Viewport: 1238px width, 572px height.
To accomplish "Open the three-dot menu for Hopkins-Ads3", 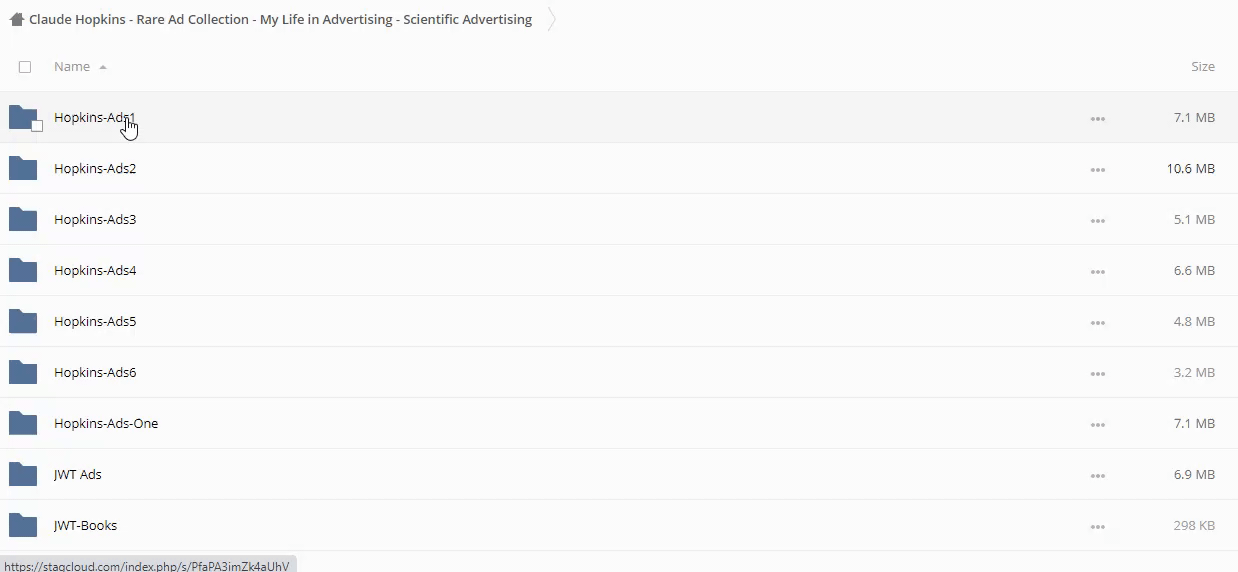I will click(x=1097, y=220).
